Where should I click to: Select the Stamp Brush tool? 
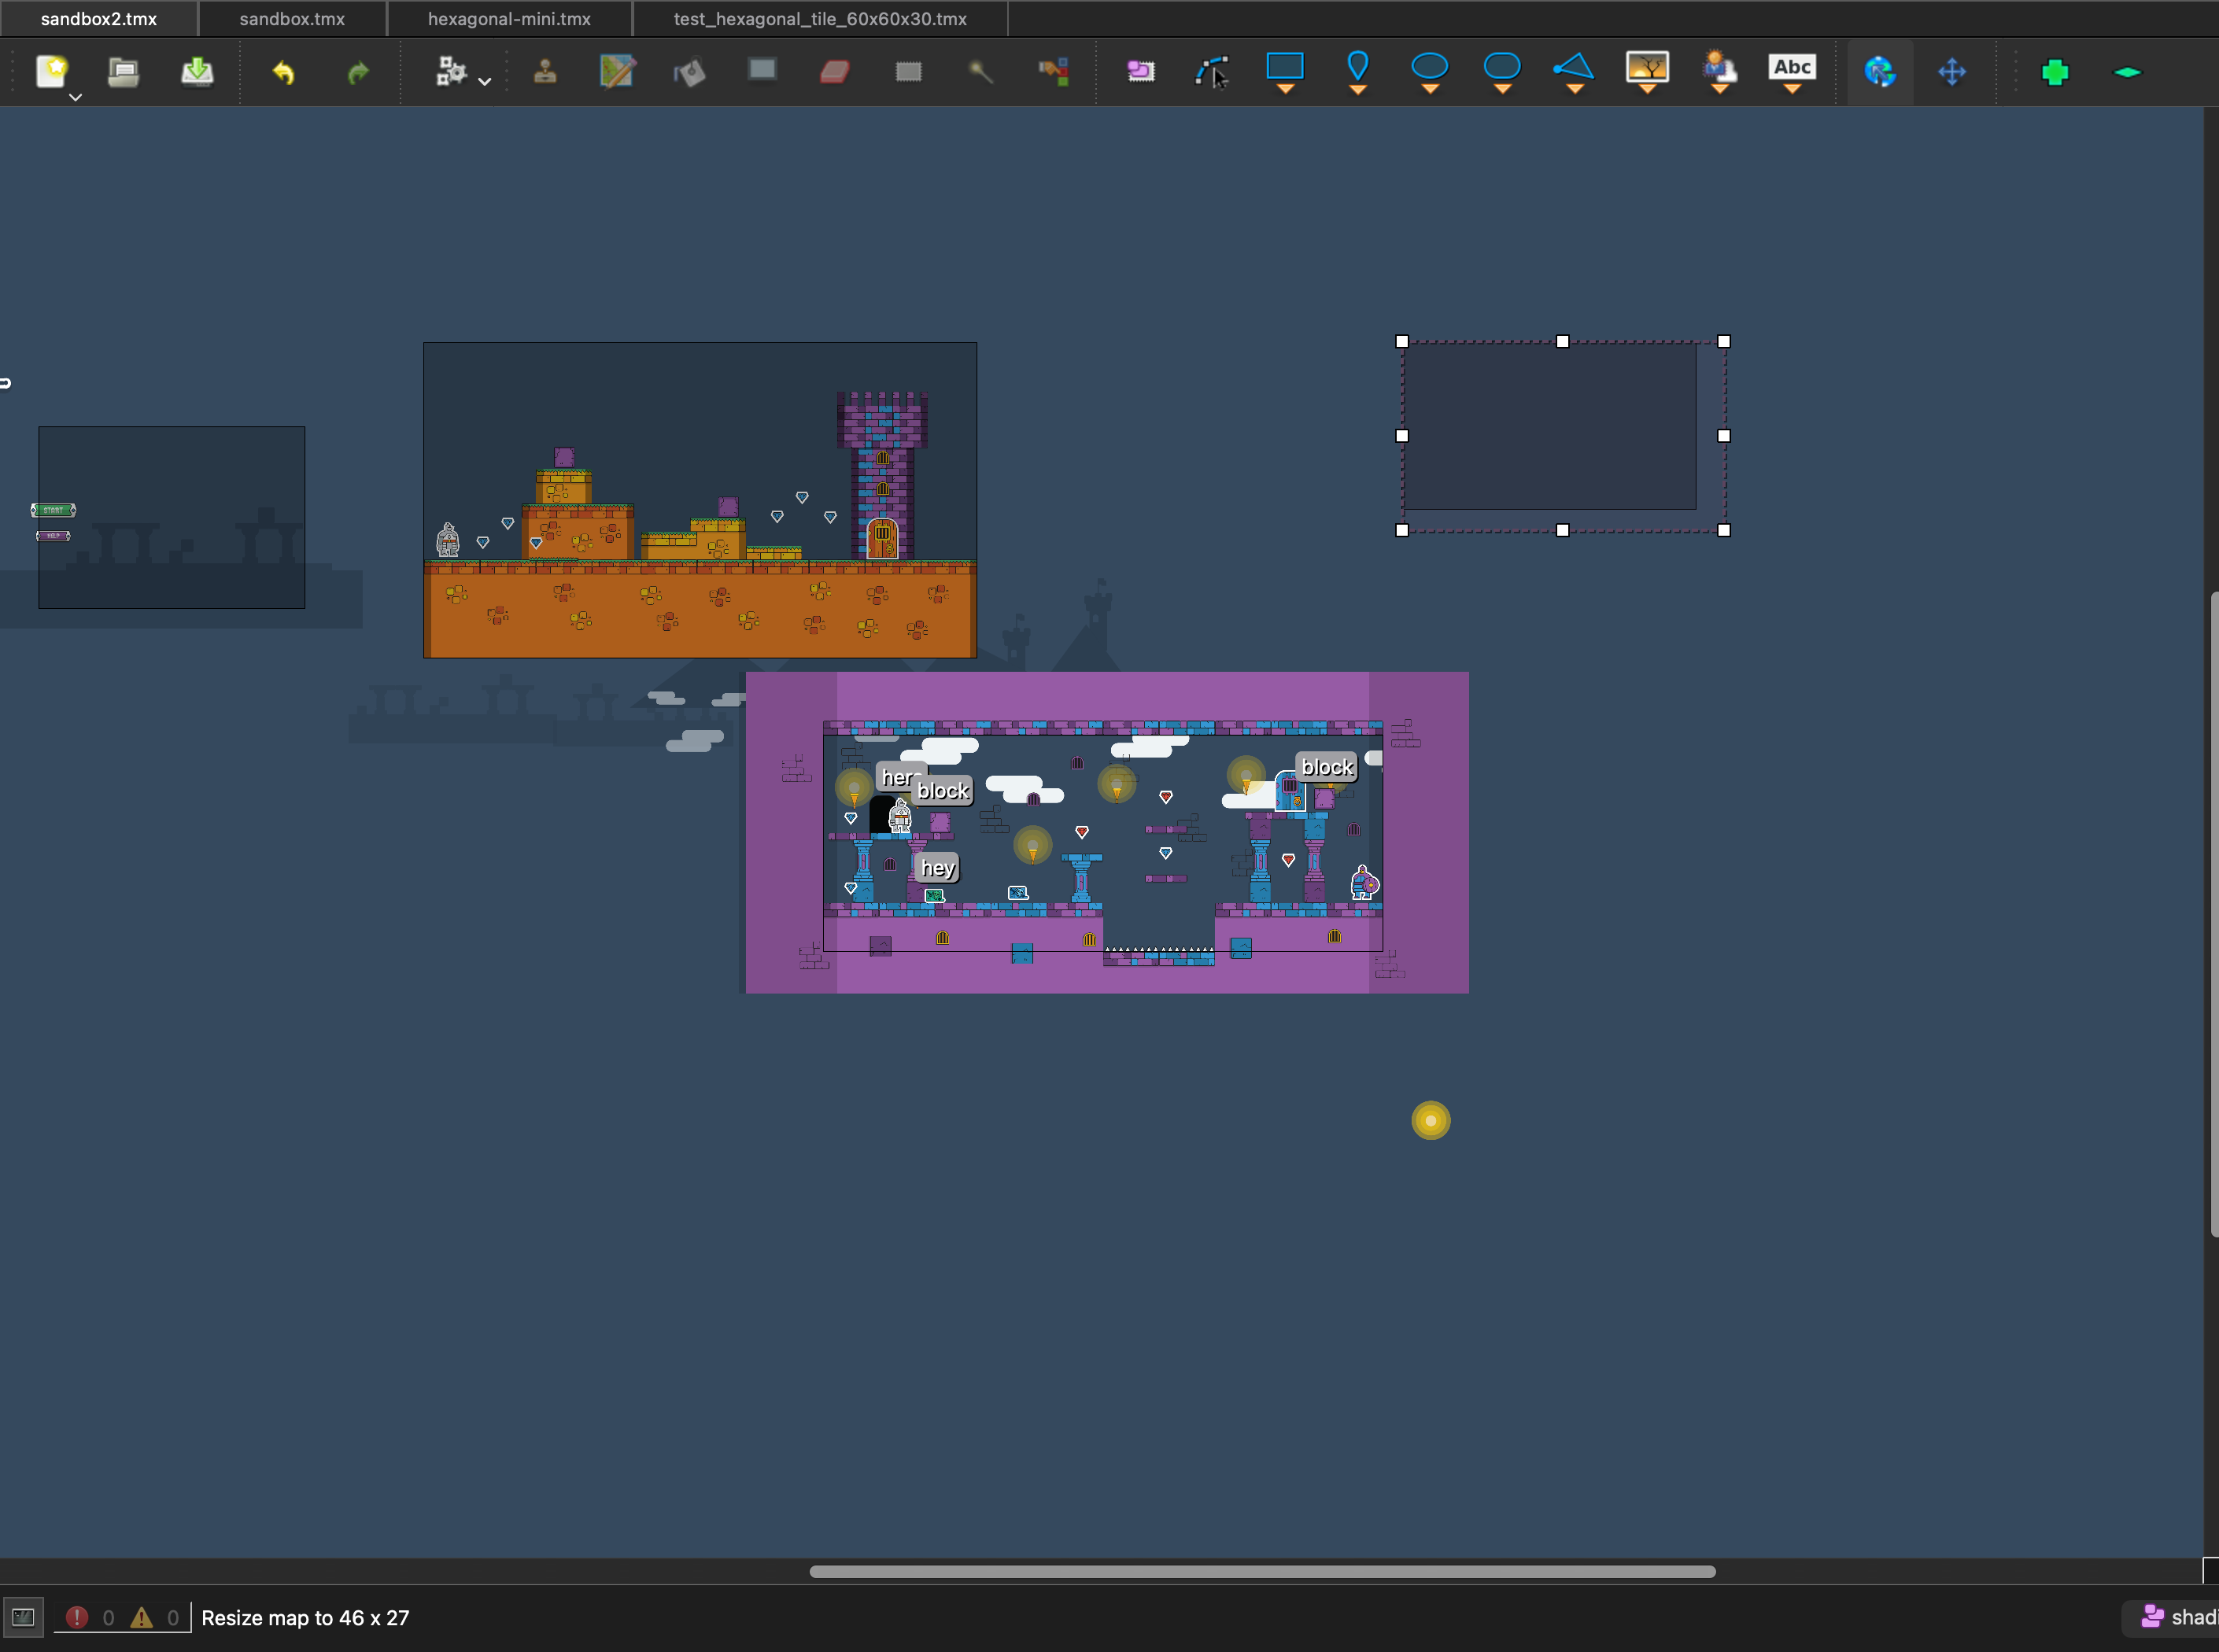coord(545,71)
